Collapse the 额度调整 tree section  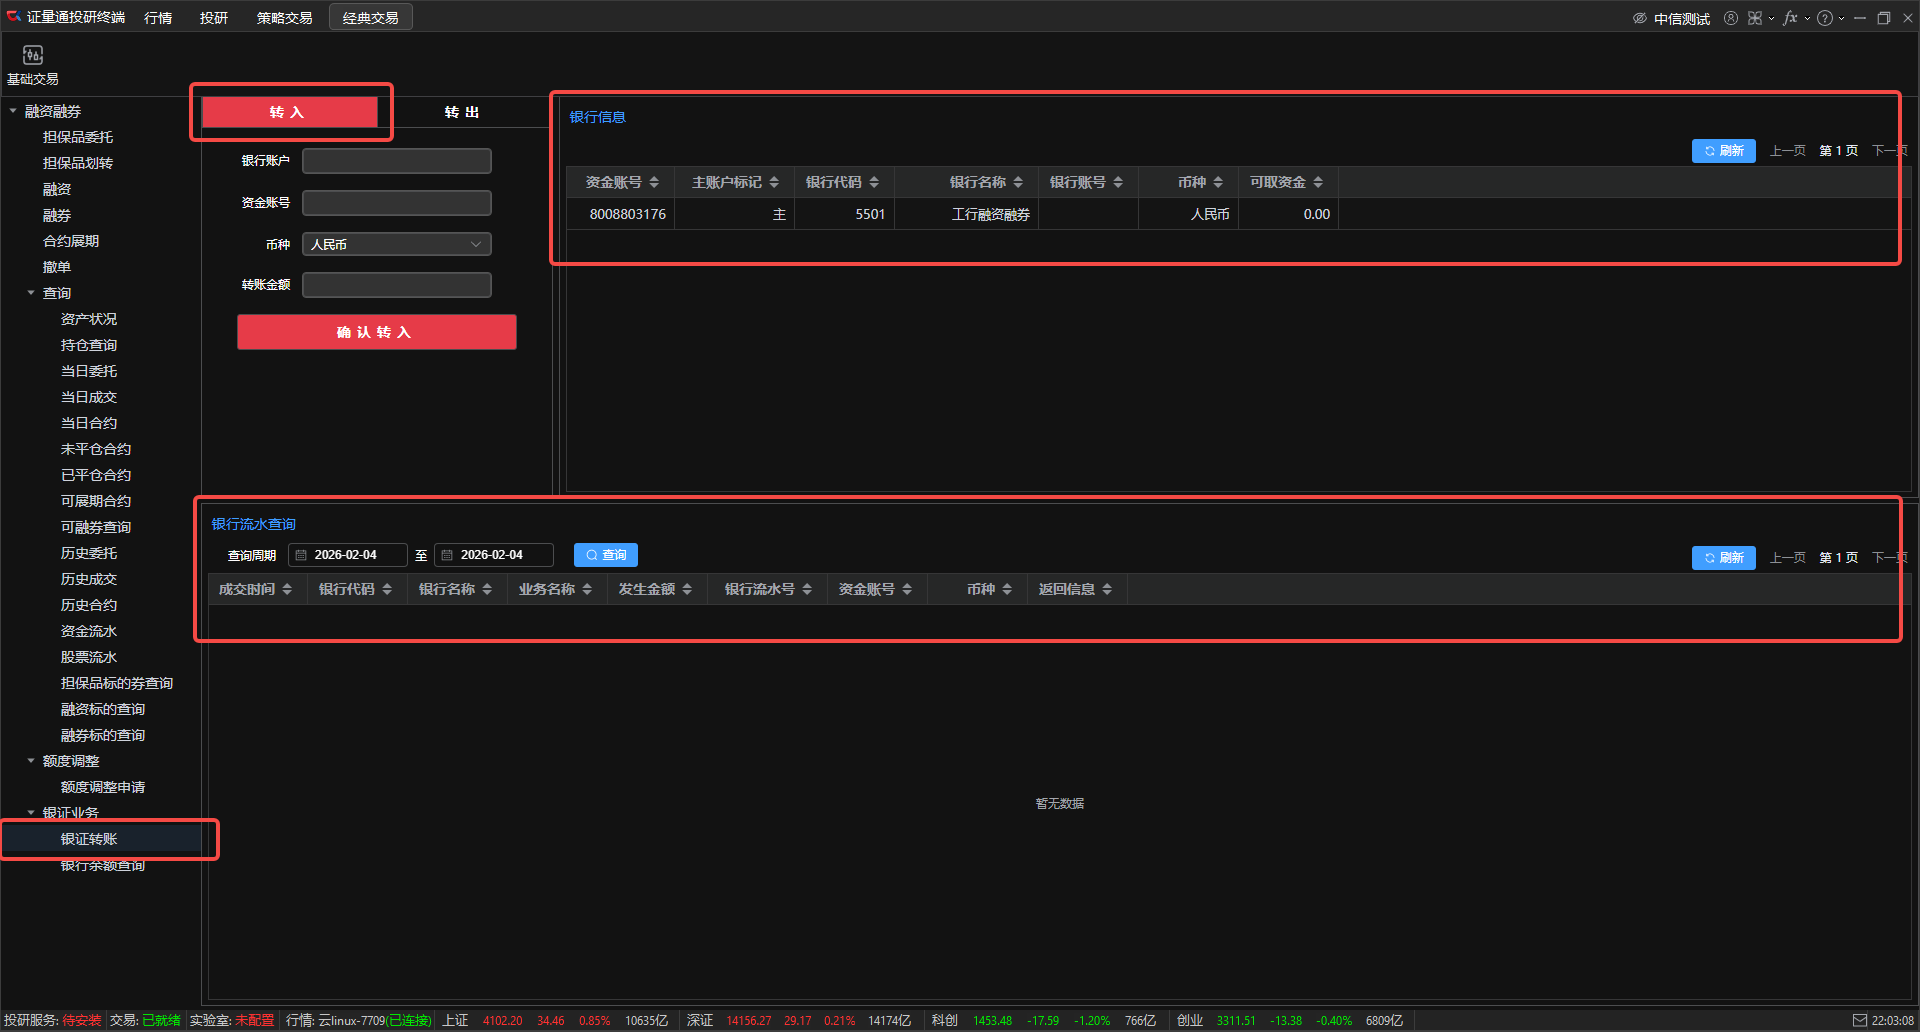31,761
